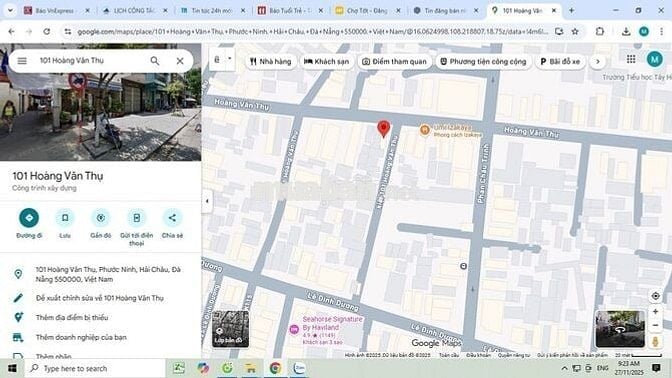Switch to the Tin đăng bán tab

point(446,11)
